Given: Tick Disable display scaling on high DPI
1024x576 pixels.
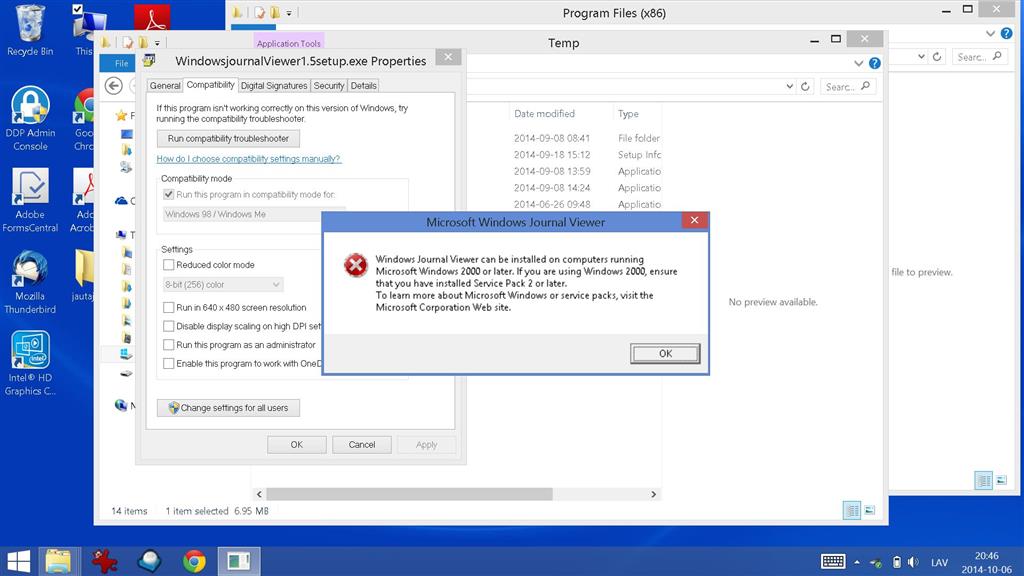Looking at the screenshot, I should 168,326.
